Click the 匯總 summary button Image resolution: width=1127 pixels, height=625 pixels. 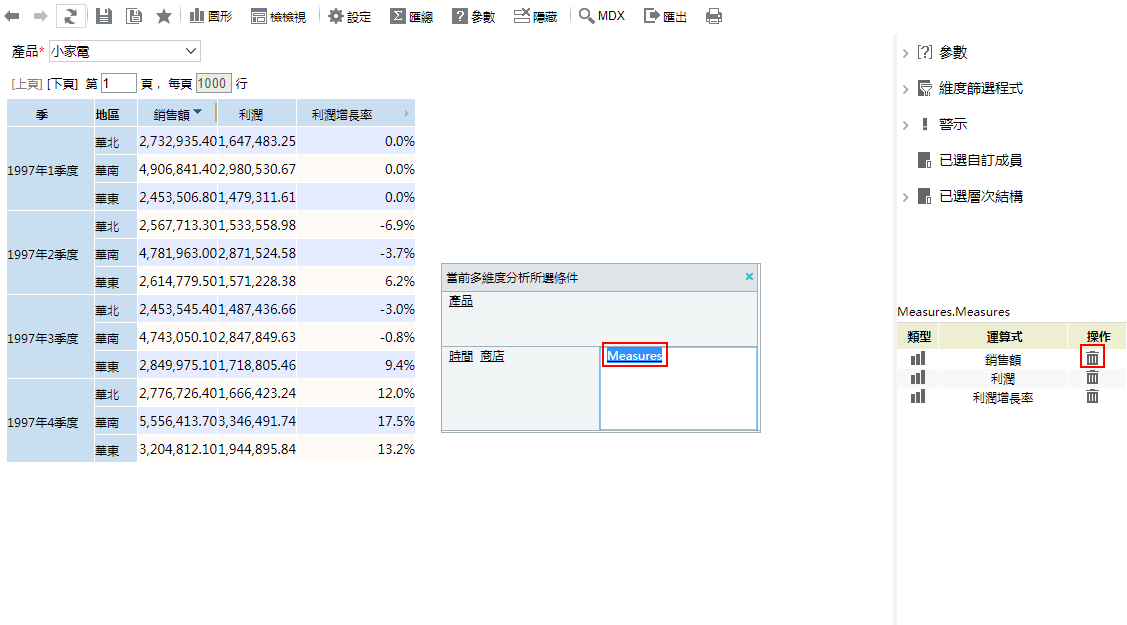pyautogui.click(x=411, y=16)
